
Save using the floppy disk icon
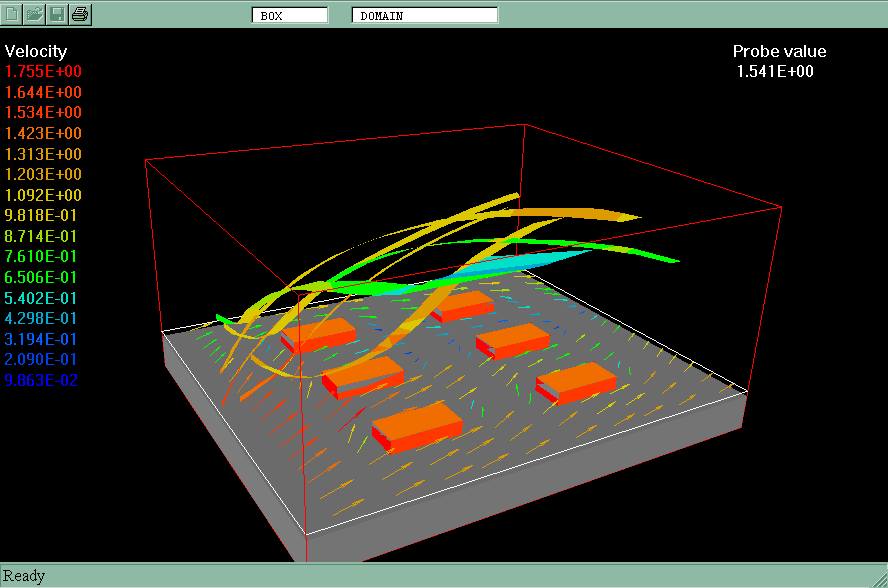pyautogui.click(x=58, y=14)
